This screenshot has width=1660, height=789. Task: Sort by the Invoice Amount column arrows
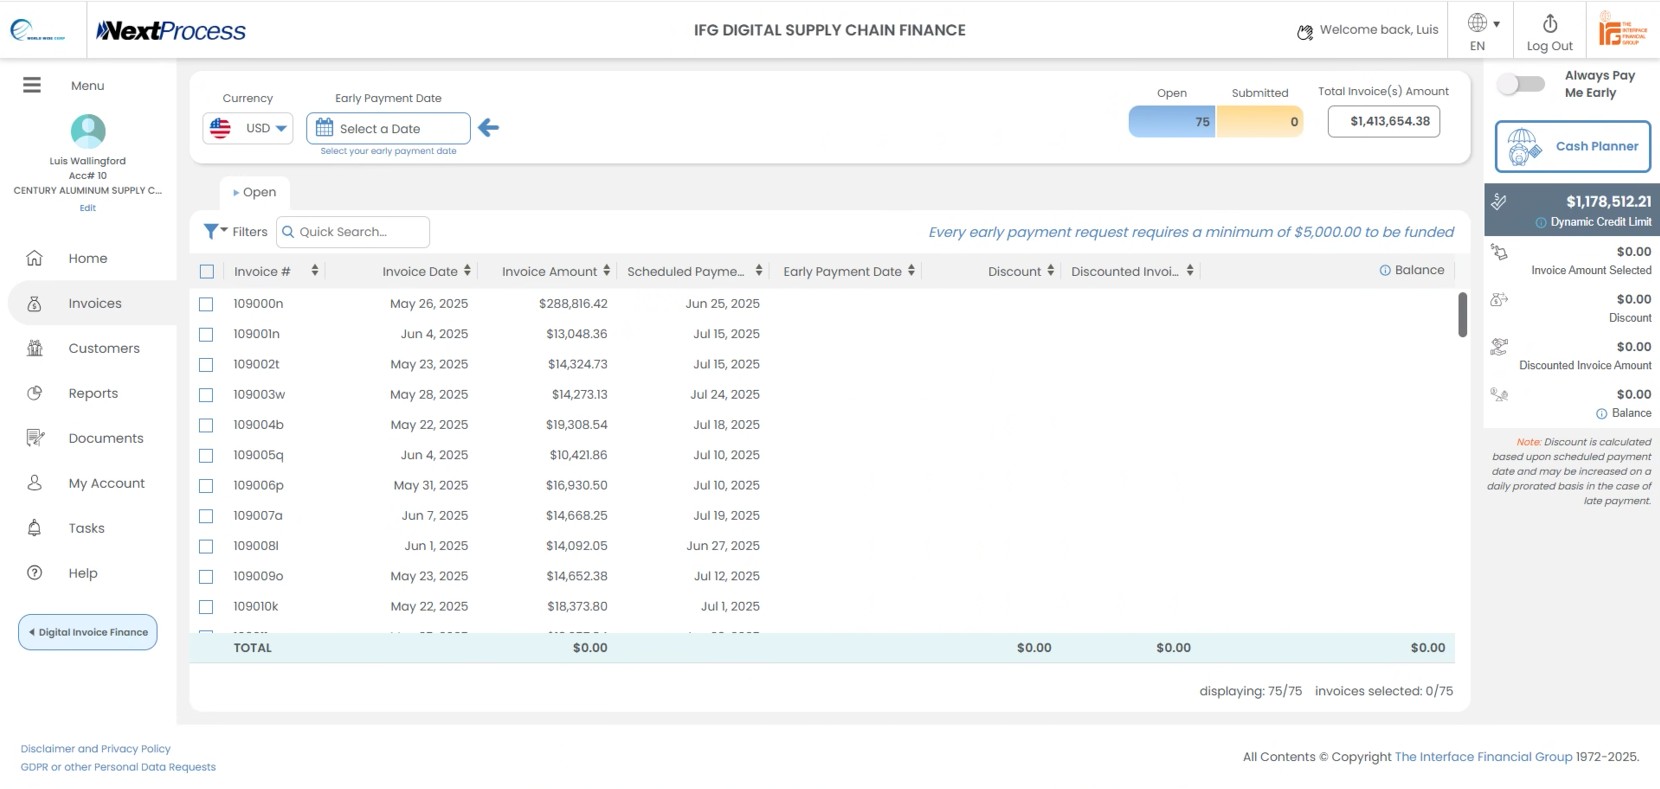click(x=606, y=271)
